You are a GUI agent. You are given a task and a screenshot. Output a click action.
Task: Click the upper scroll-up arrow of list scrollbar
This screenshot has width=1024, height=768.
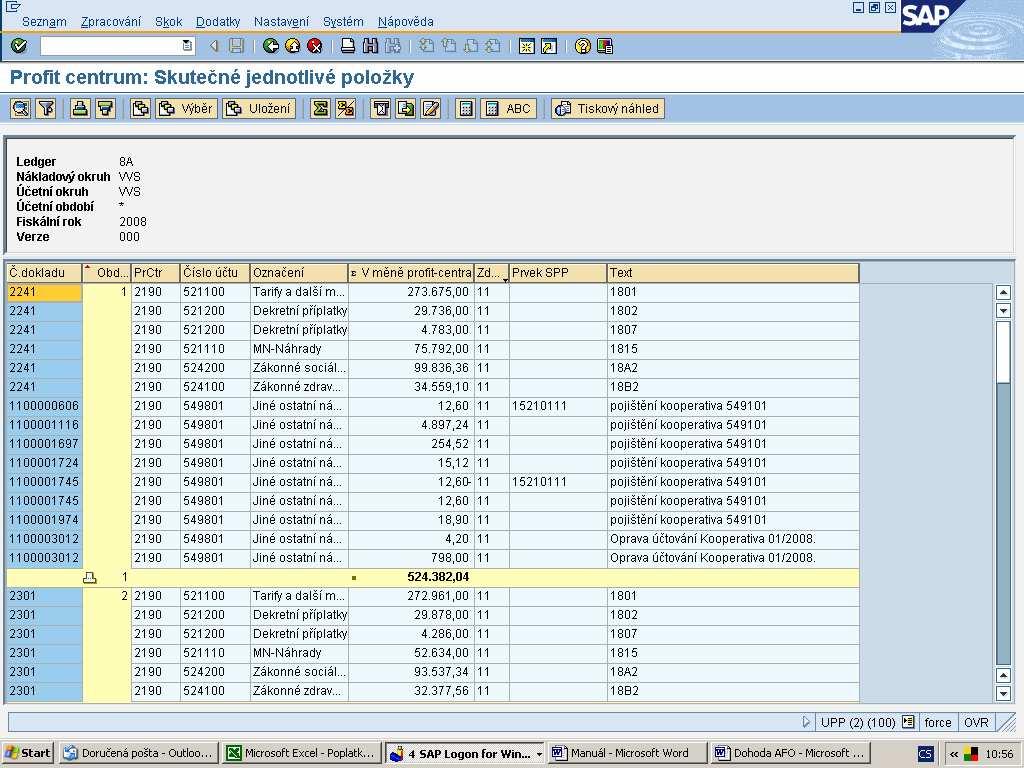click(1004, 293)
